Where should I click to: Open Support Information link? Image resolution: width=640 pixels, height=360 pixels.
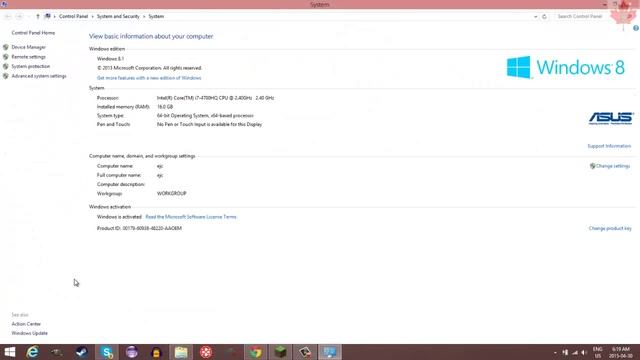tap(609, 146)
